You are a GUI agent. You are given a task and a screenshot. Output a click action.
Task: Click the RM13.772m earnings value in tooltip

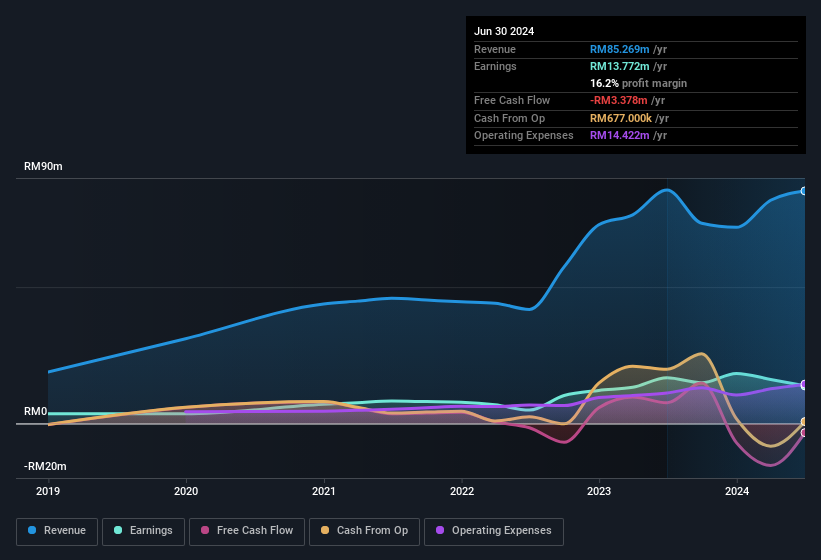pos(619,66)
